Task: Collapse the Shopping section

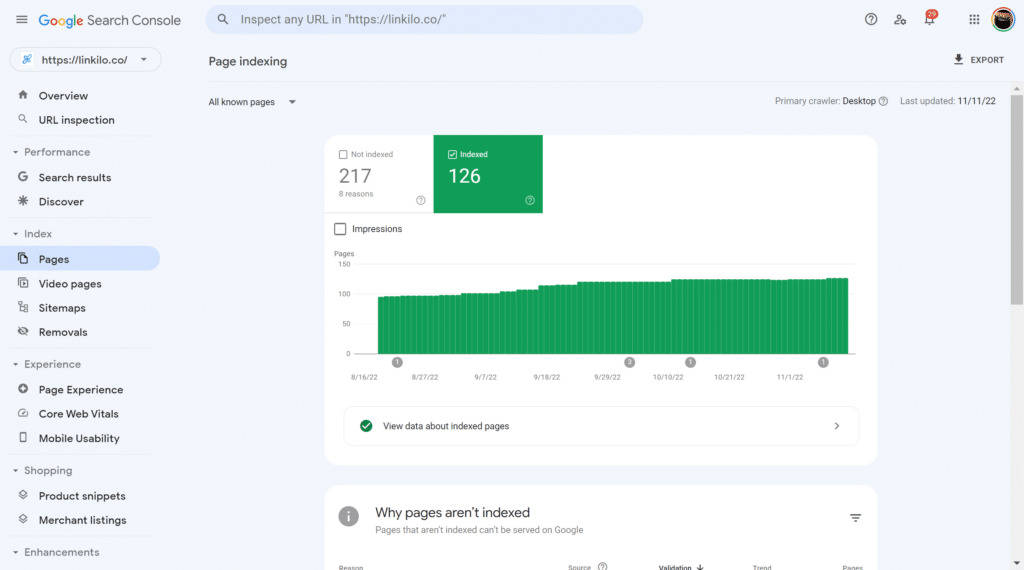Action: click(x=16, y=471)
